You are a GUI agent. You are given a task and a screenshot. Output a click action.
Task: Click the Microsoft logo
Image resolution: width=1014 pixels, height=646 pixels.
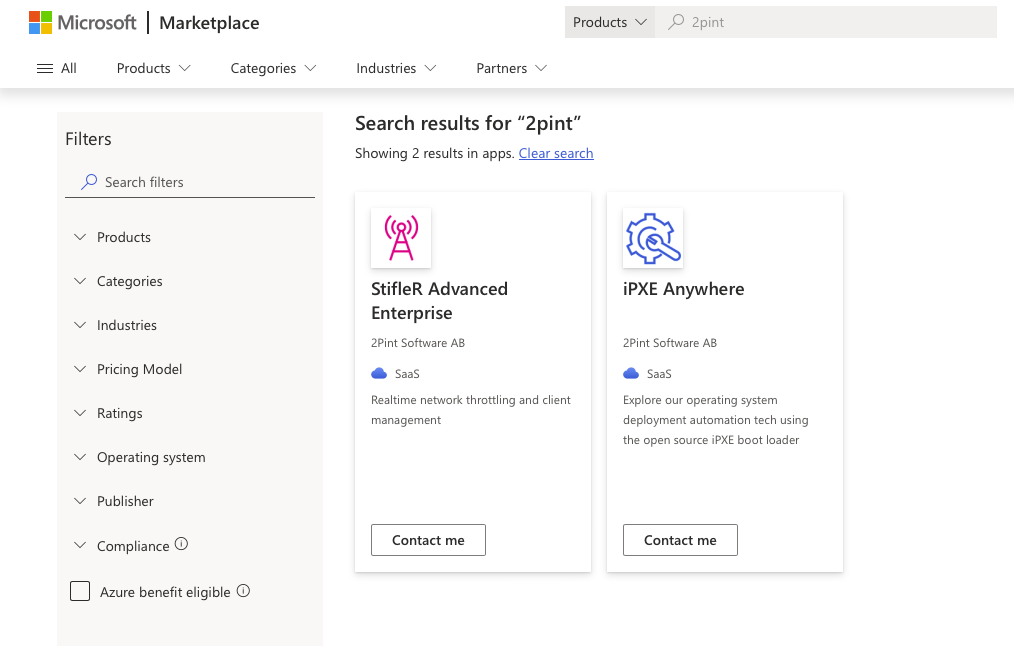(82, 23)
